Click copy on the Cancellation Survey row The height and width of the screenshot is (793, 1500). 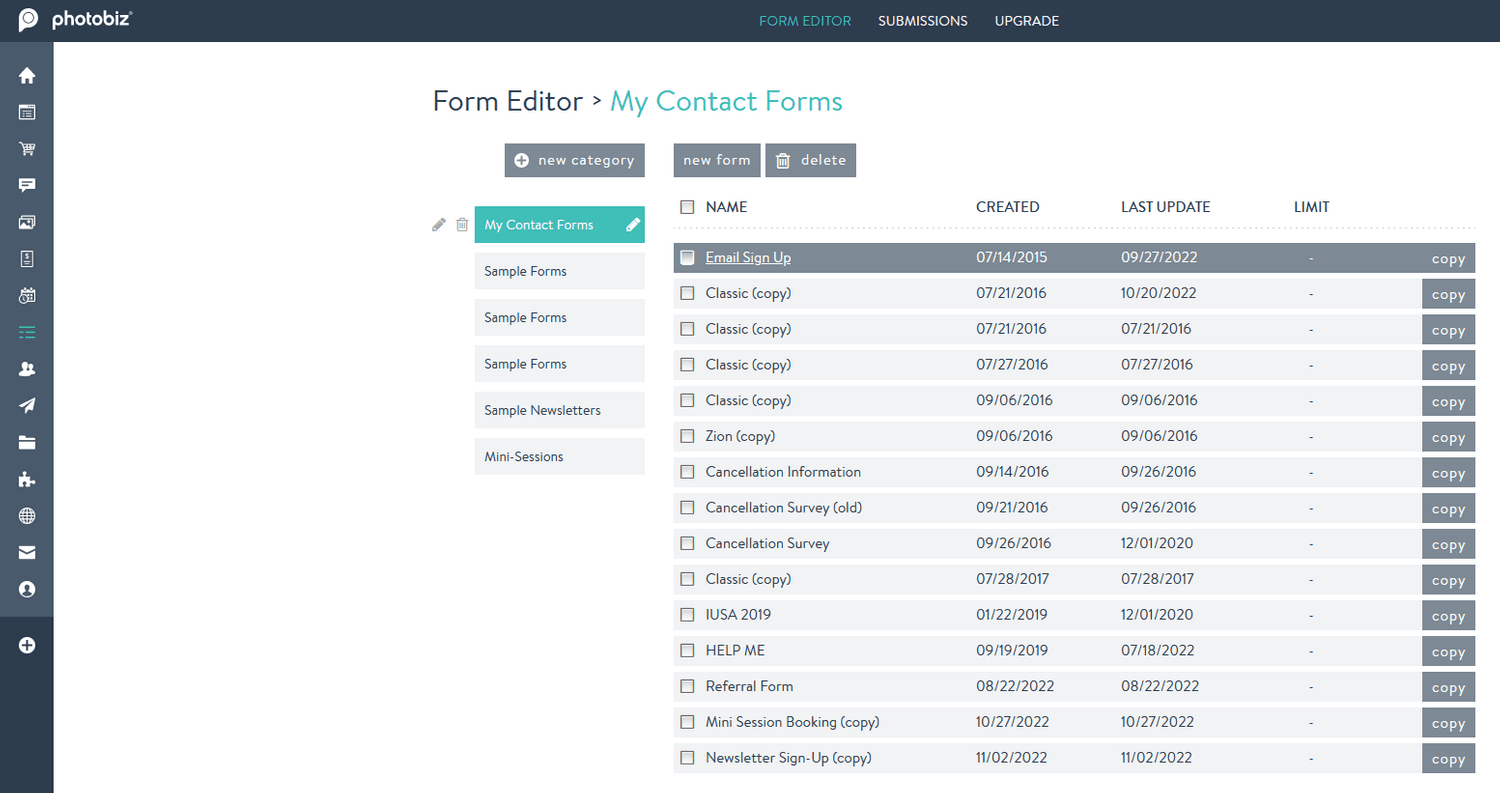coord(1448,544)
